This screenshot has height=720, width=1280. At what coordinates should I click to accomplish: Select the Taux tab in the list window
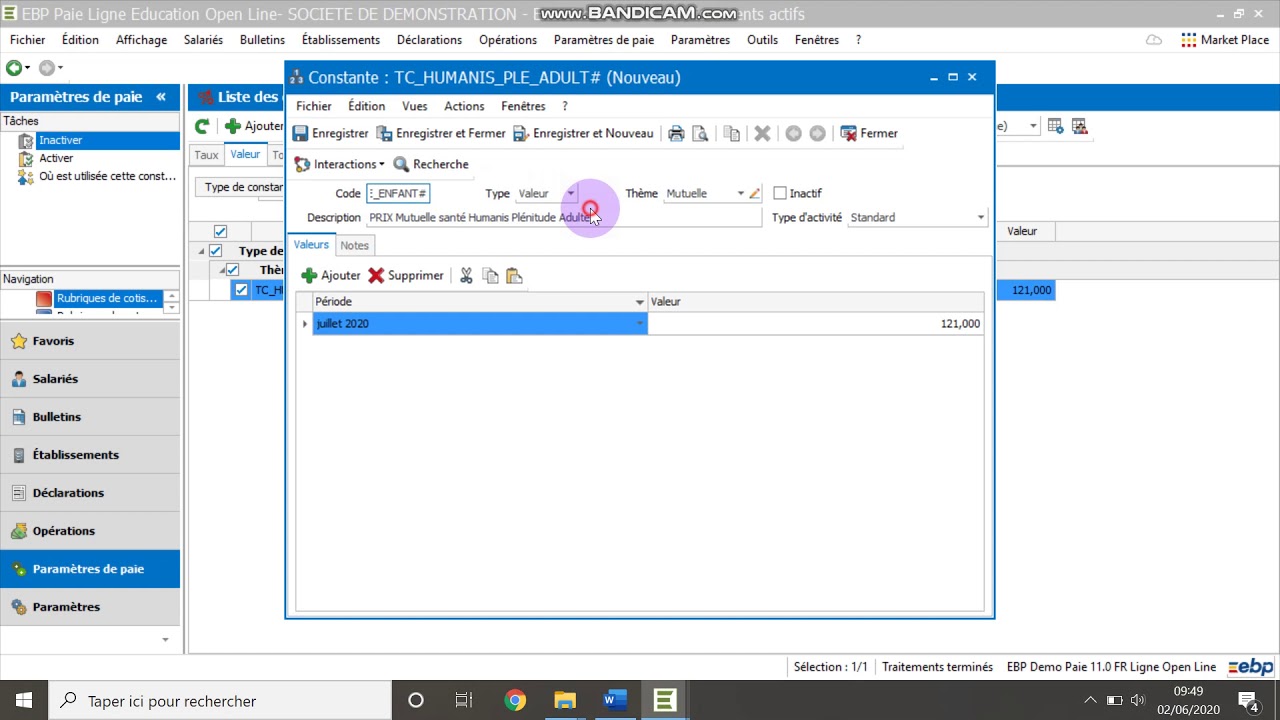click(206, 155)
